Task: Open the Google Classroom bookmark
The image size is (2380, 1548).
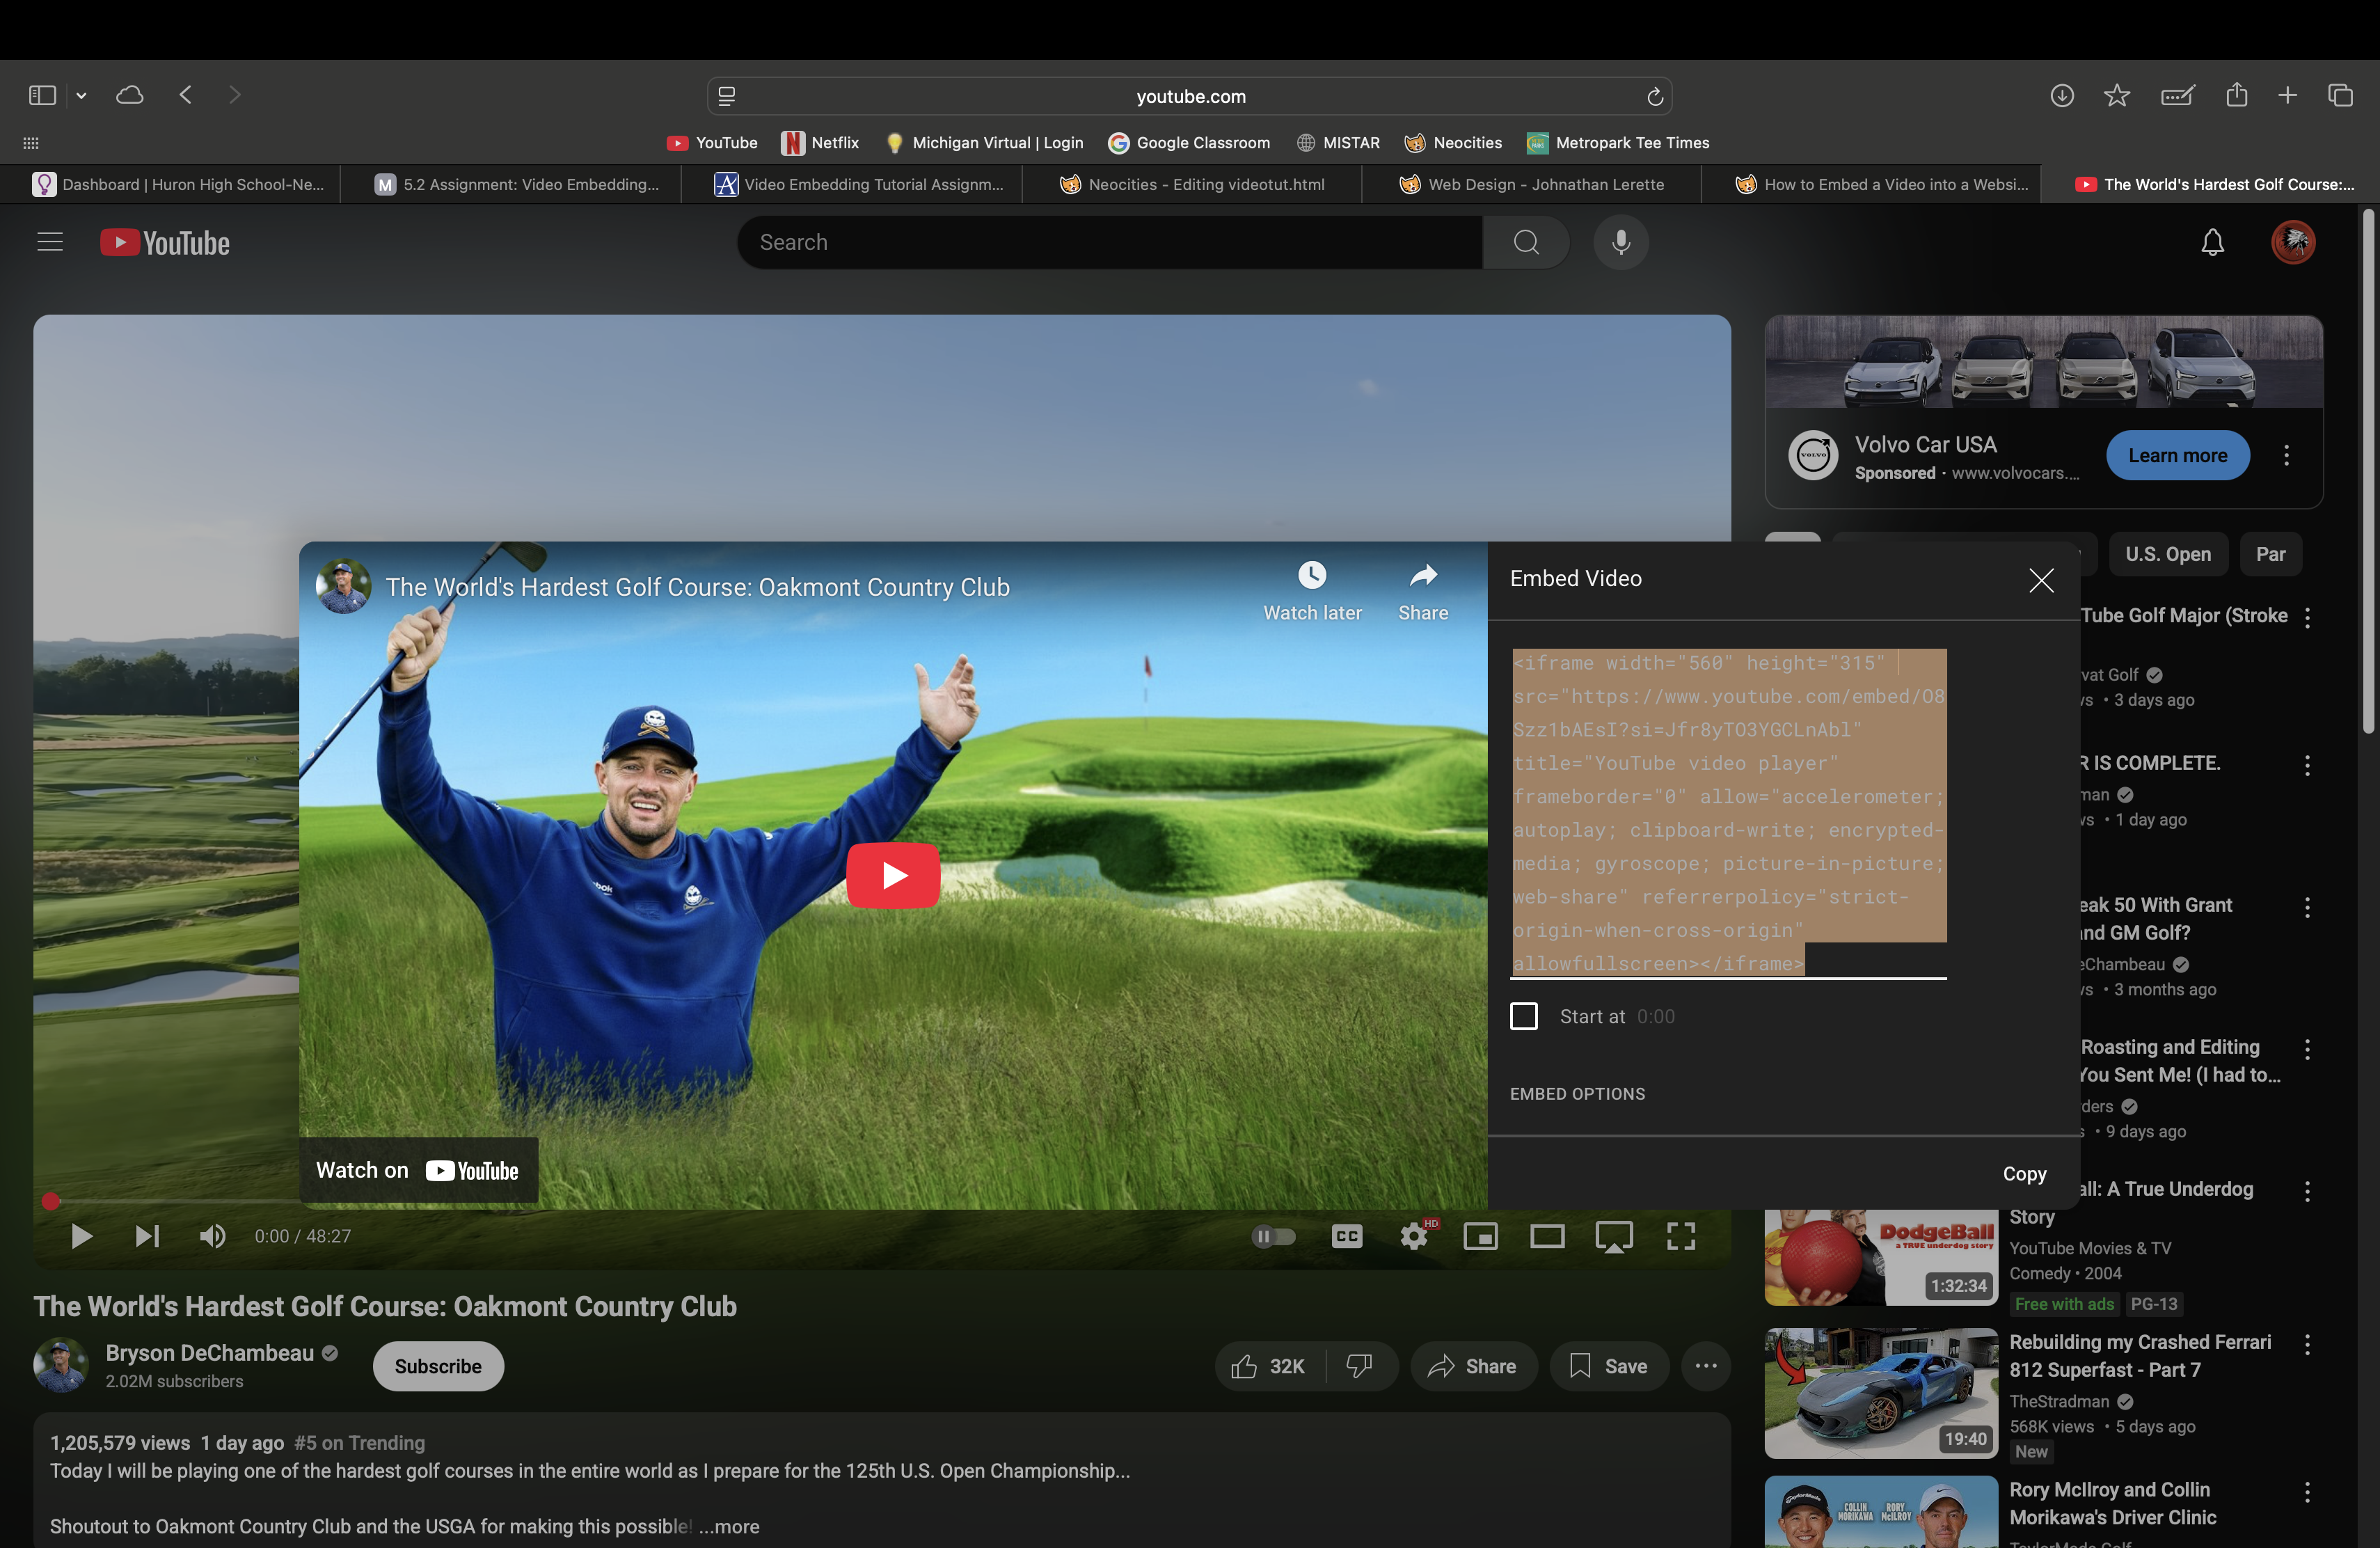Action: (1189, 143)
